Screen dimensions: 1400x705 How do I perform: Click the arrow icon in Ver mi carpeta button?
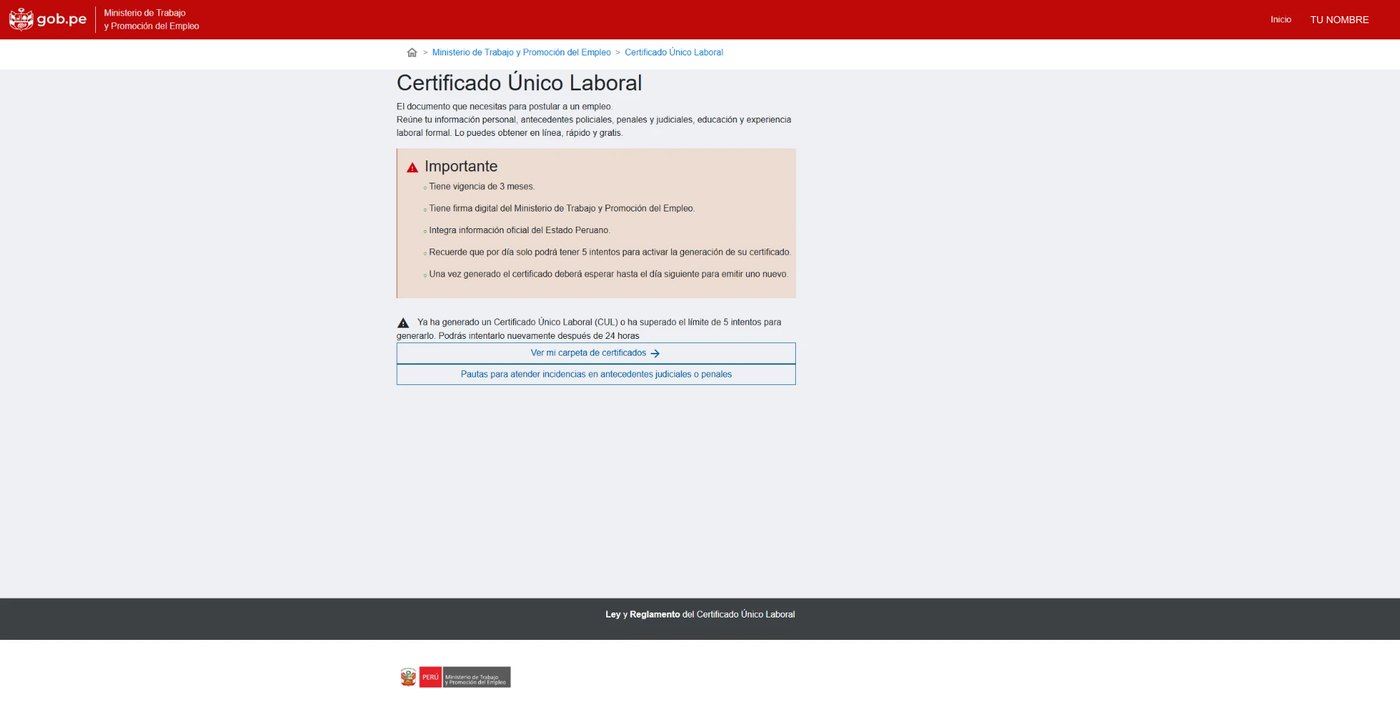(655, 354)
